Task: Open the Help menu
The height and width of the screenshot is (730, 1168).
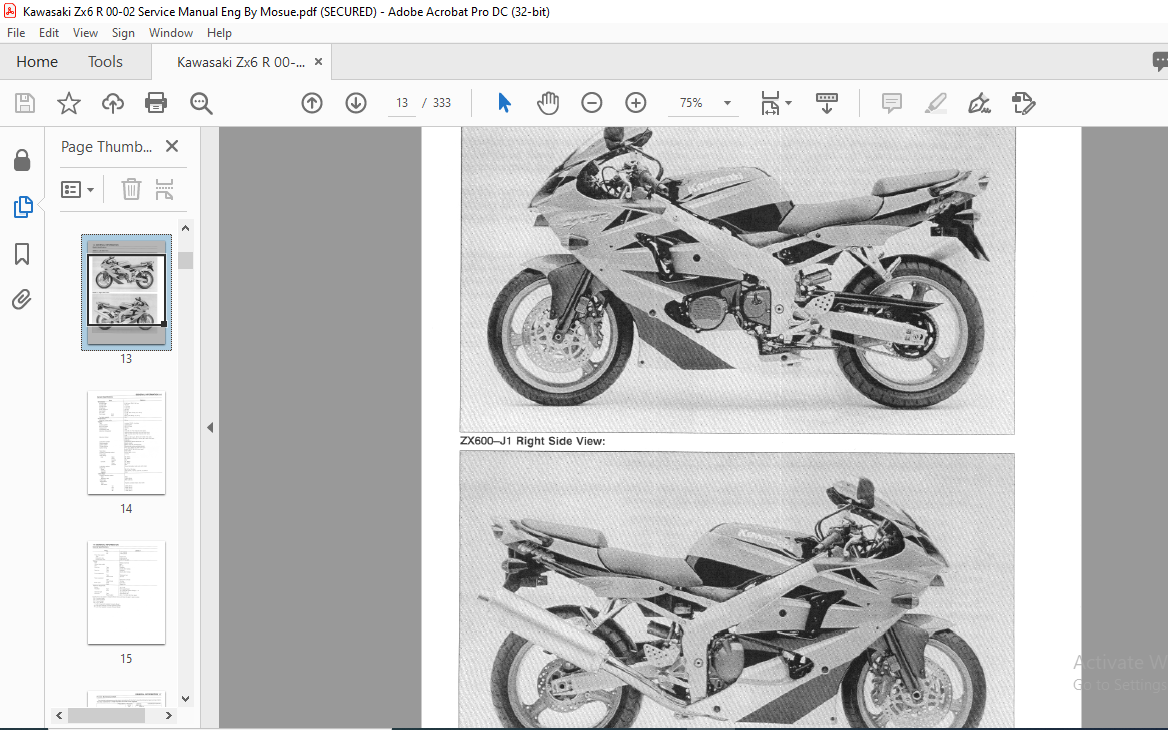Action: tap(219, 33)
